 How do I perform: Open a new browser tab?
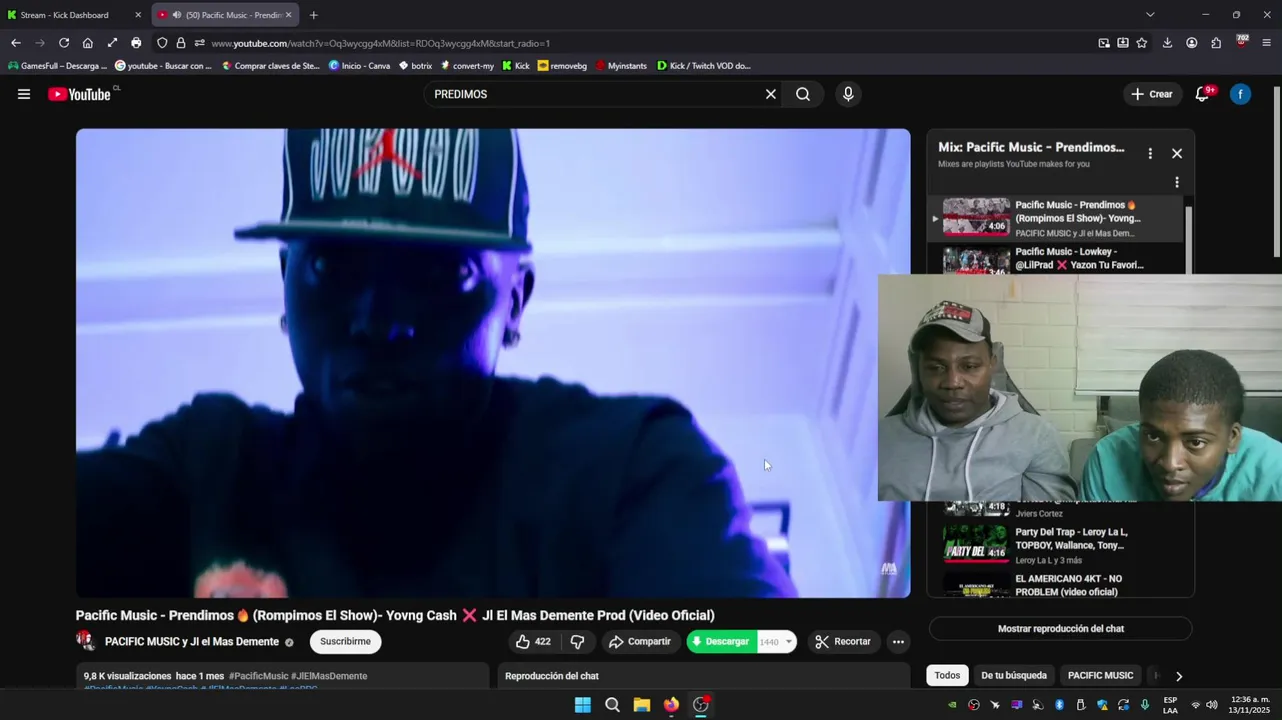pyautogui.click(x=313, y=15)
